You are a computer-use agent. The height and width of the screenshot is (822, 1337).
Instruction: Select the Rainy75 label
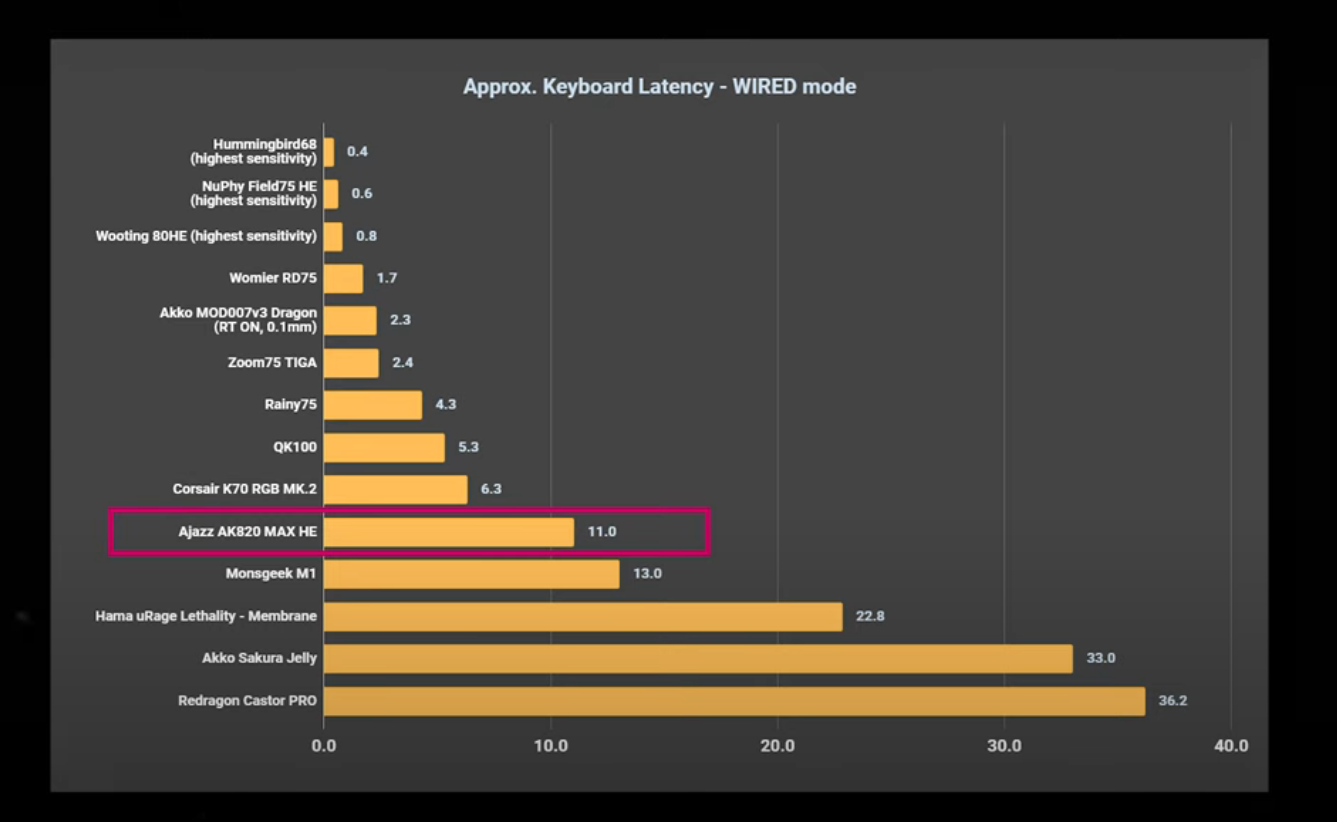[290, 404]
